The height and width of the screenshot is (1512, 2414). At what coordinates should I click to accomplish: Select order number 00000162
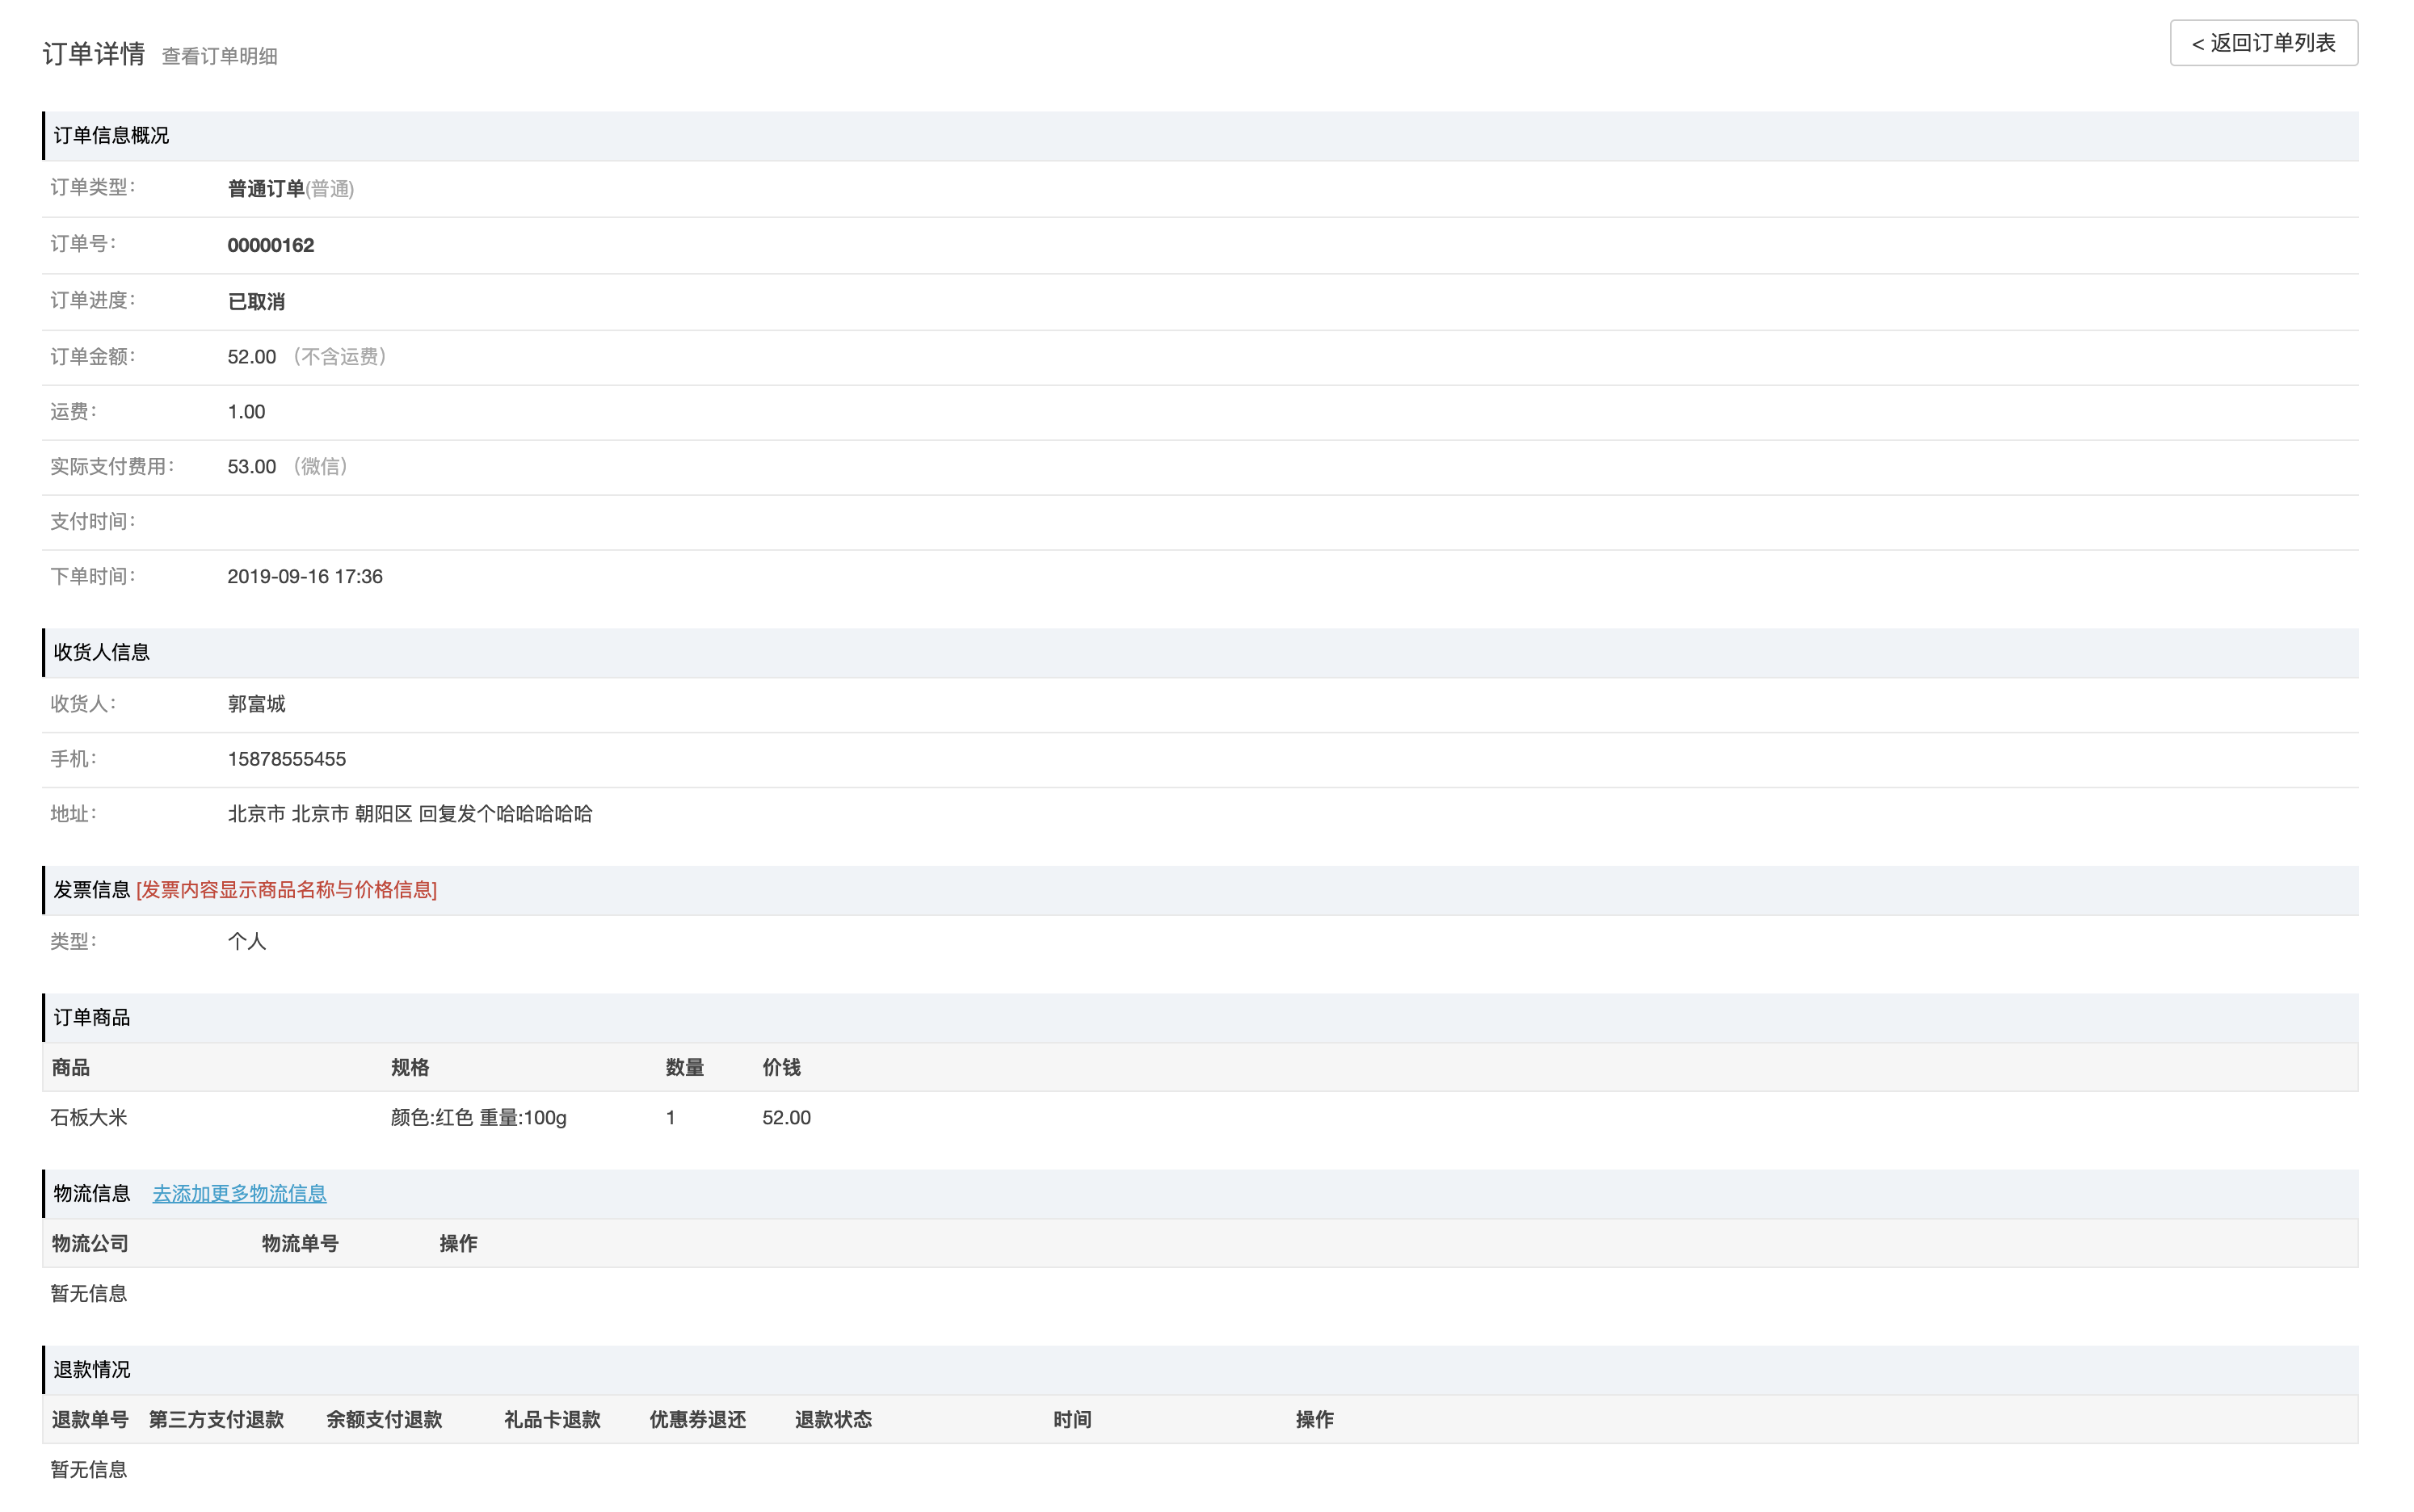point(271,245)
